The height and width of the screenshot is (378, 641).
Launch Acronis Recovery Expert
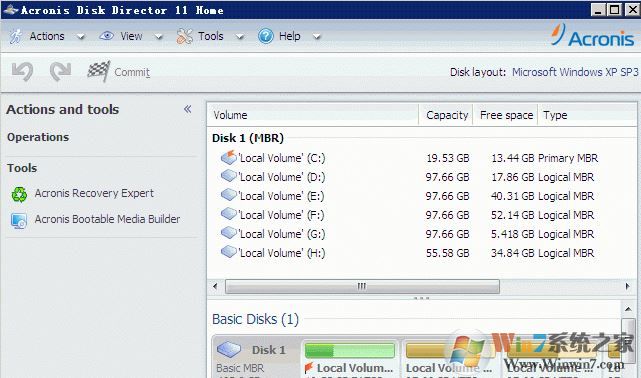pos(94,193)
